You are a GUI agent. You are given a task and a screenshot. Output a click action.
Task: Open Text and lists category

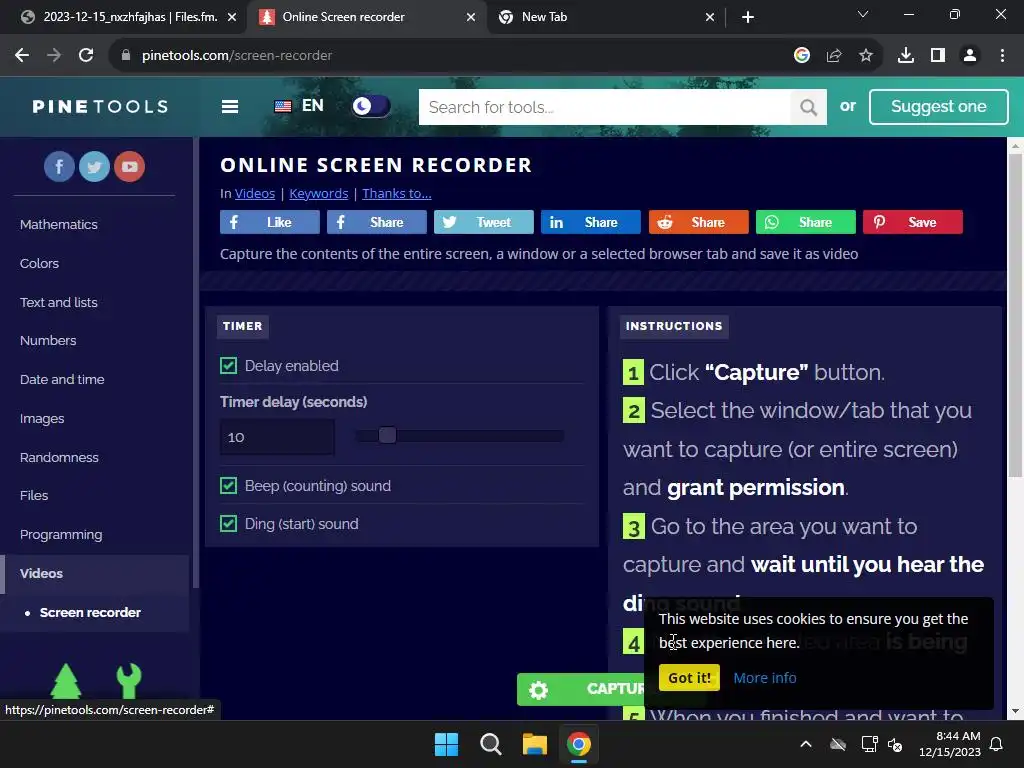(x=59, y=302)
